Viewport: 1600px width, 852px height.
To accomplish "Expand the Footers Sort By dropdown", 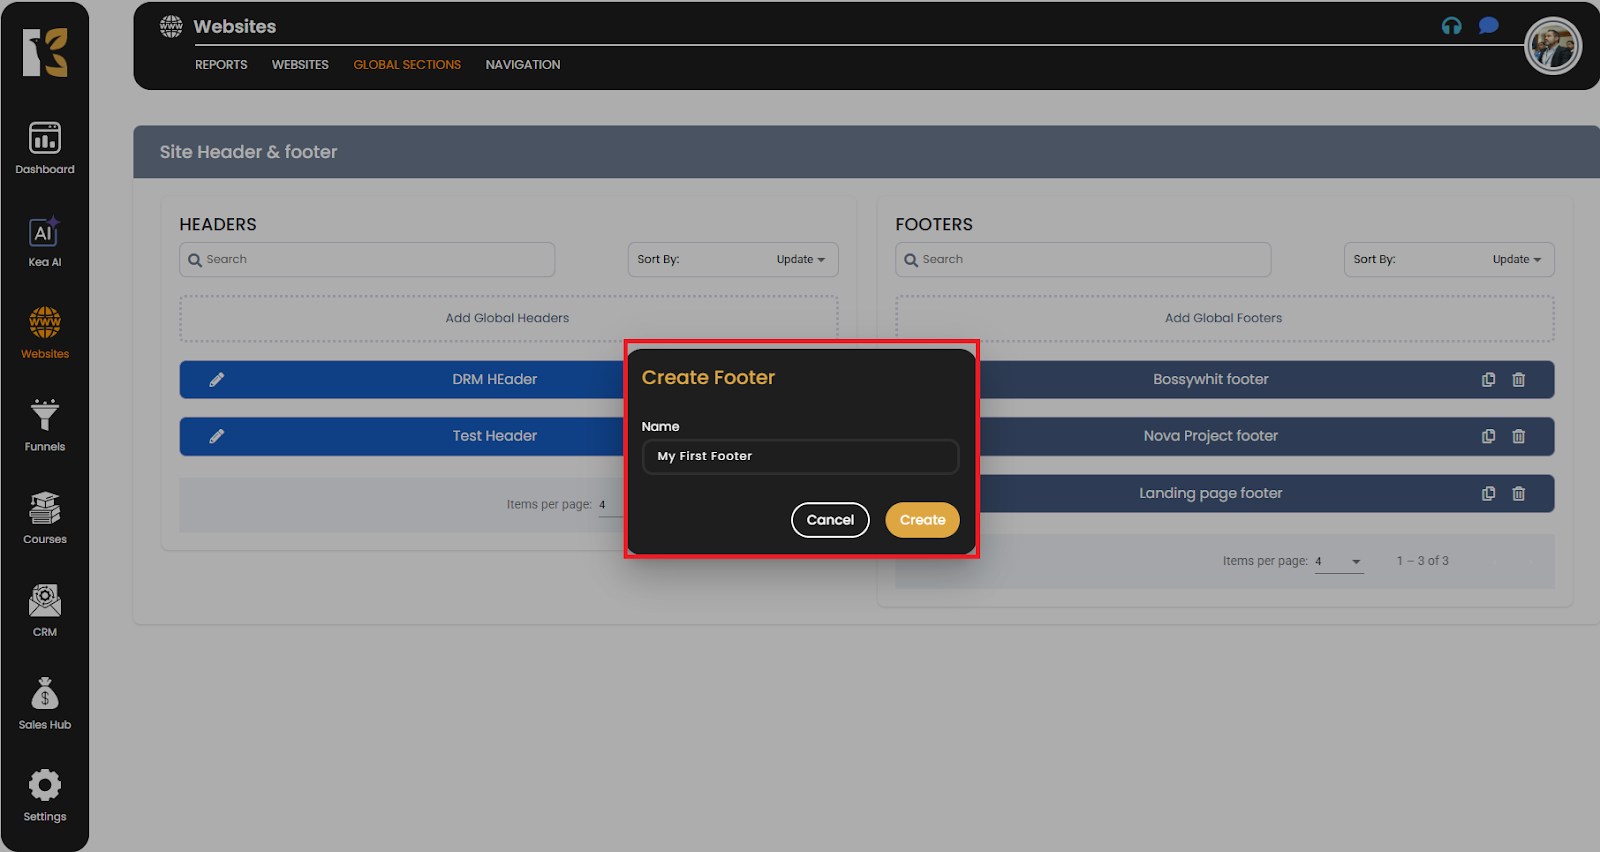I will tap(1448, 260).
